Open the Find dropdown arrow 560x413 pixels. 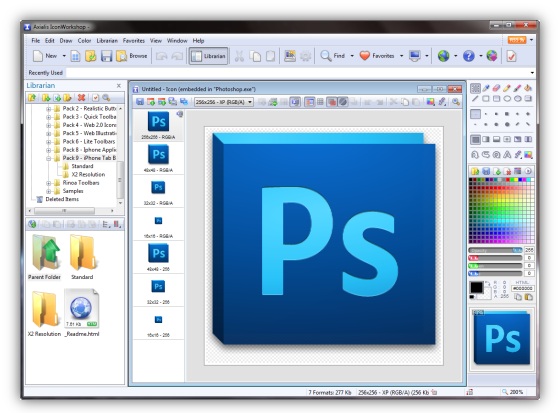point(352,56)
